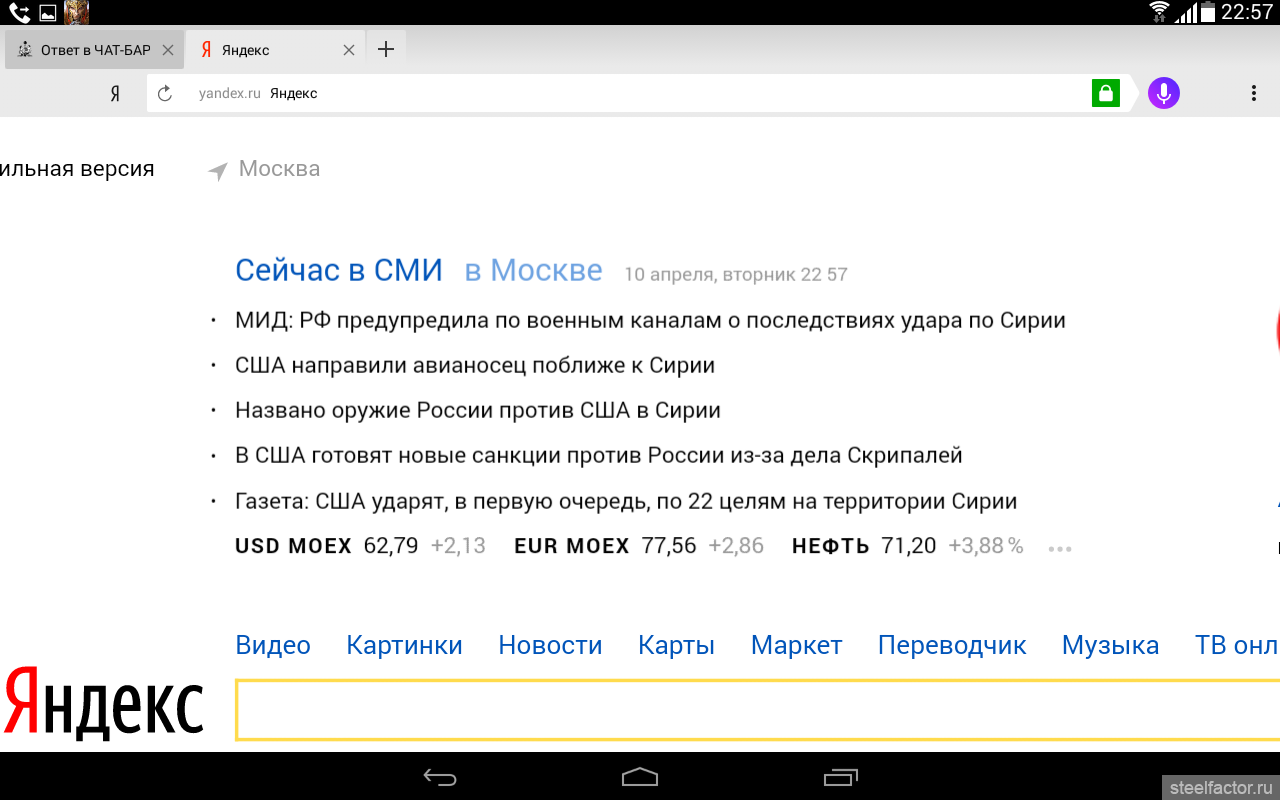Image resolution: width=1280 pixels, height=800 pixels.
Task: Switch to в Москве news section
Action: 533,270
